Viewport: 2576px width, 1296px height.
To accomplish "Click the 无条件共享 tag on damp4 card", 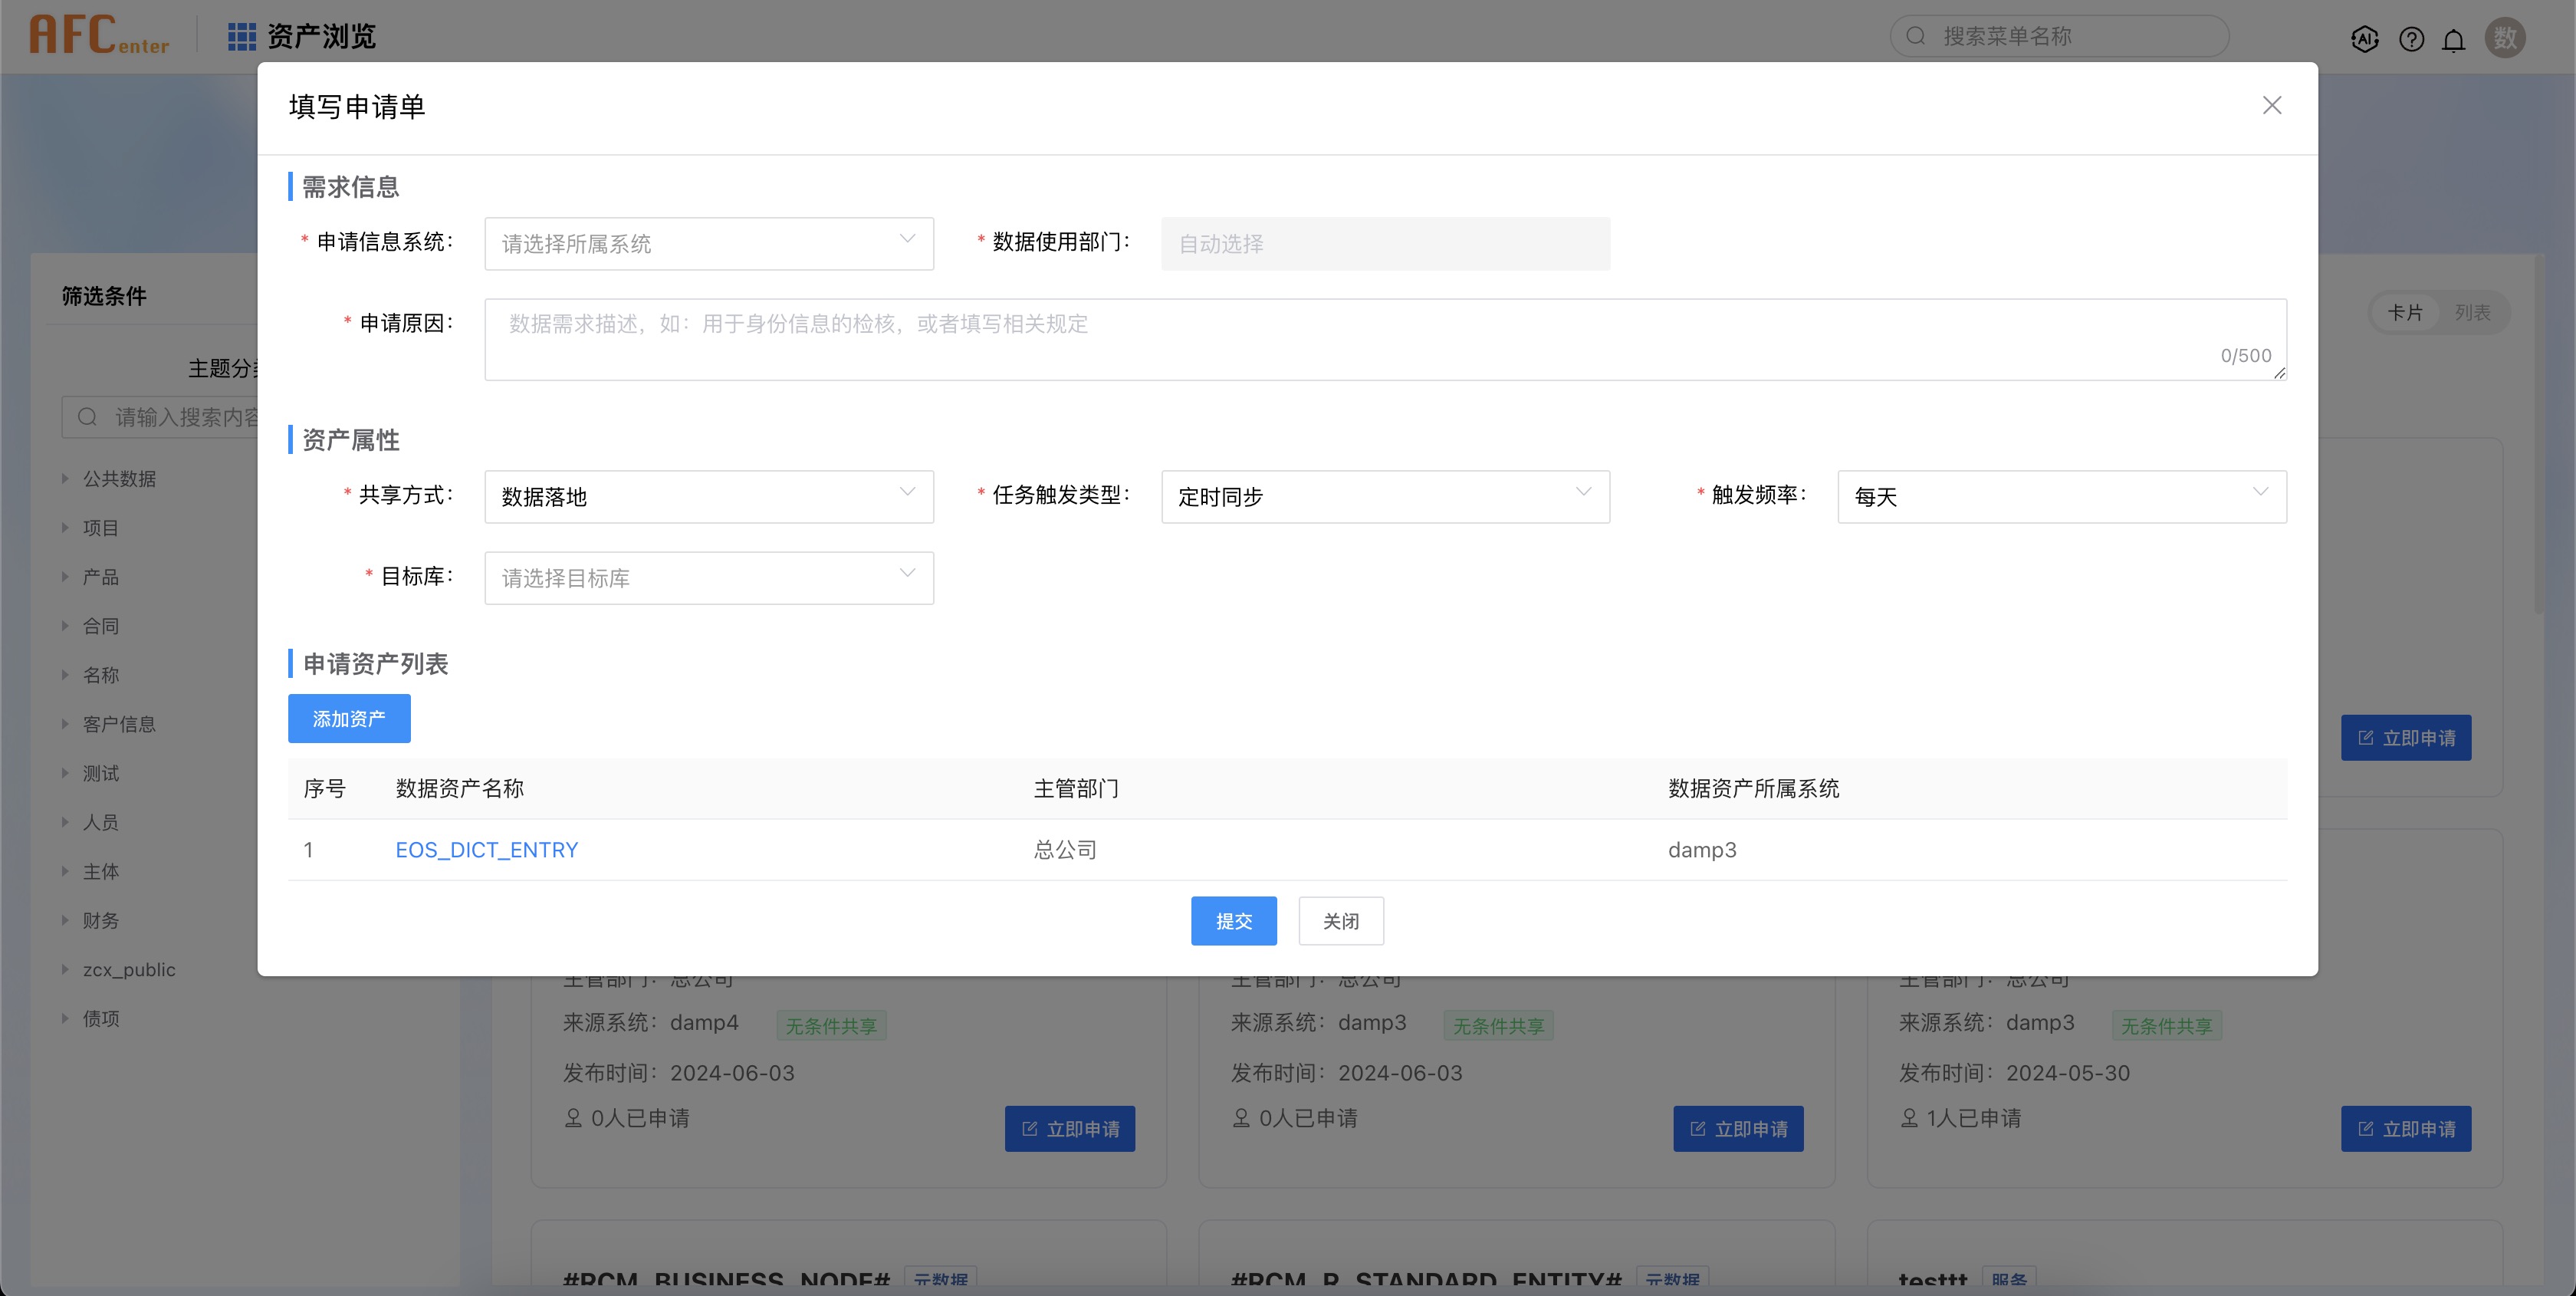I will point(831,1026).
